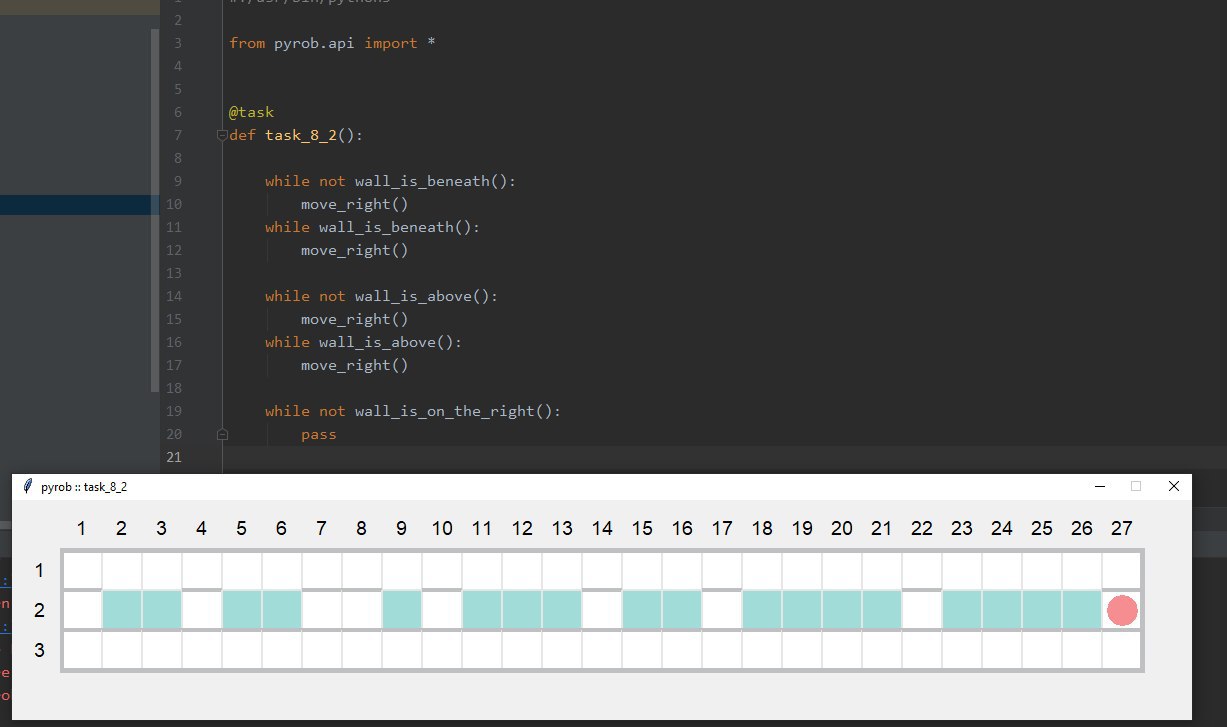Click 'while not wall_is_beneath():' line
The width and height of the screenshot is (1227, 727).
click(x=390, y=181)
